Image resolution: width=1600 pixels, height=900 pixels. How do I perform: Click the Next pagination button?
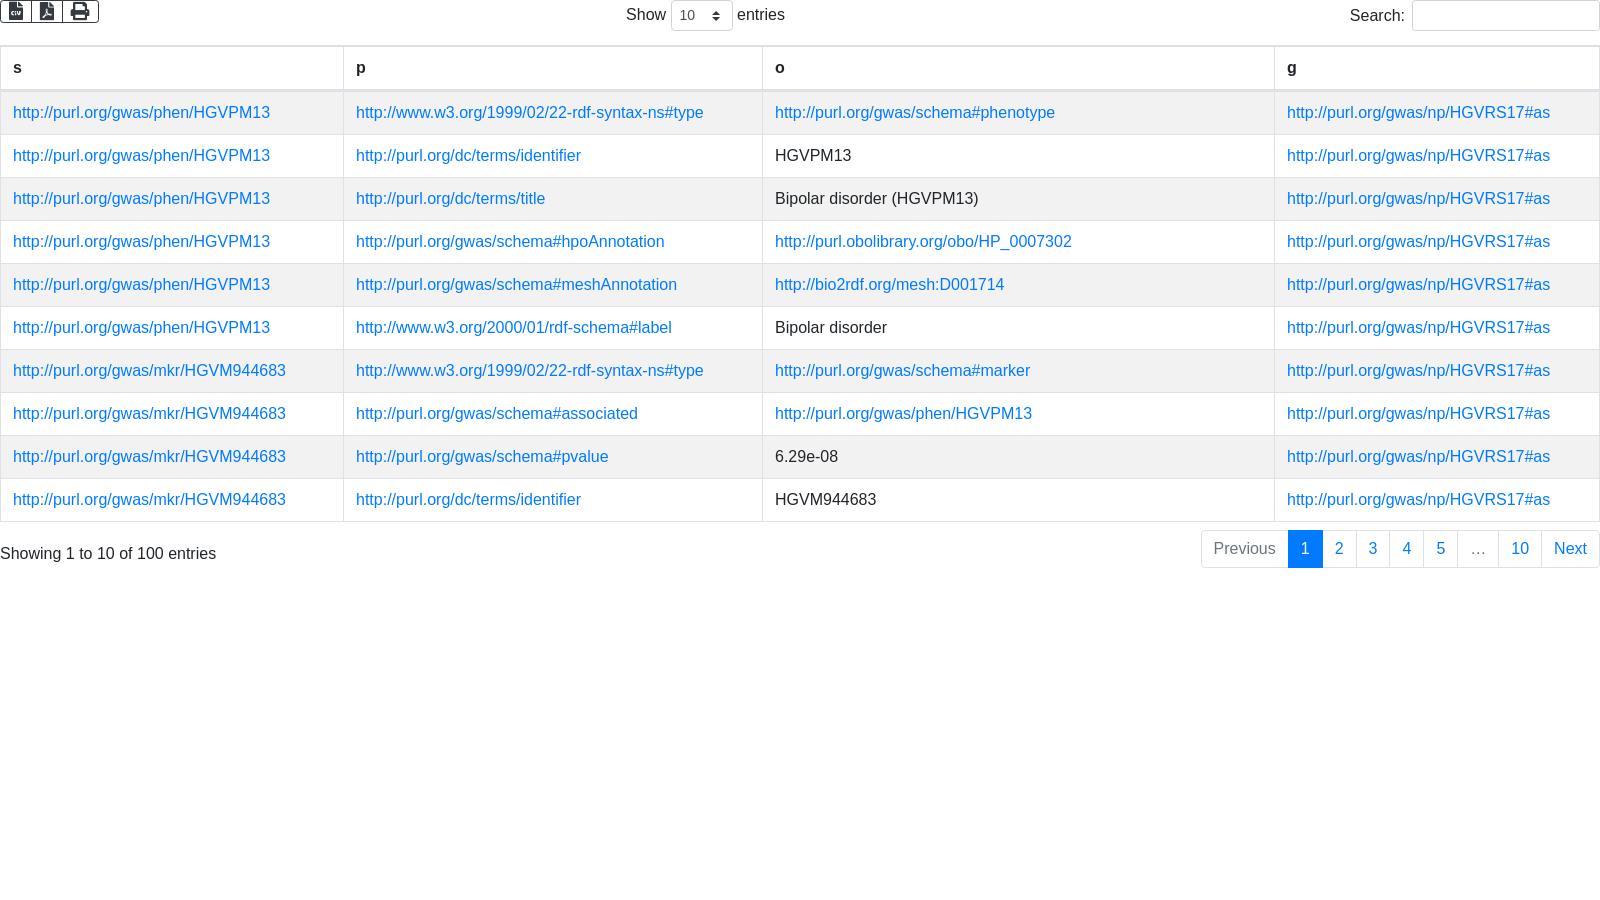tap(1569, 549)
